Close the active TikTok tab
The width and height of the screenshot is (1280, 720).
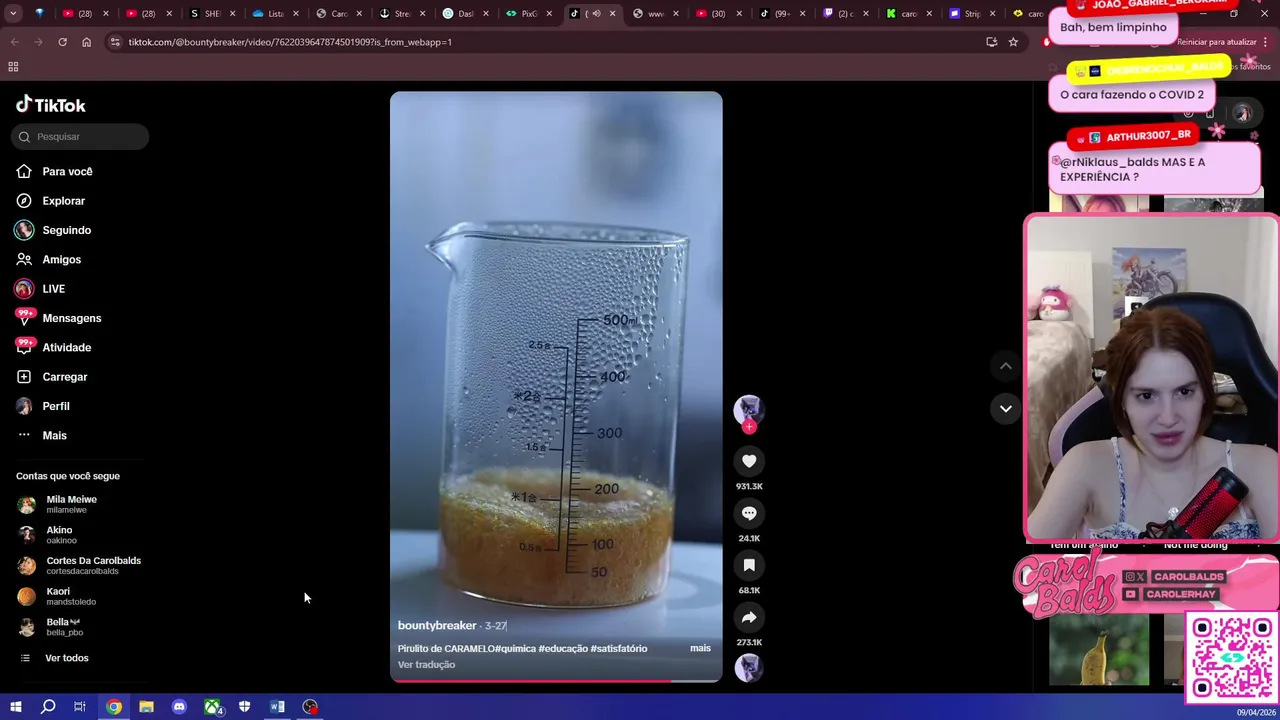613,14
